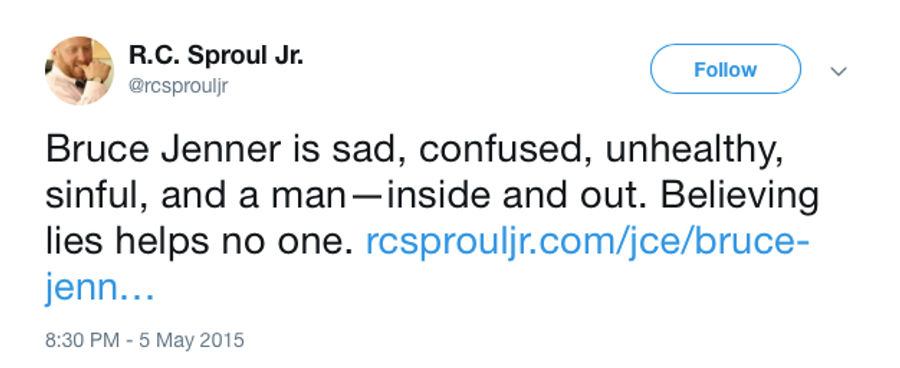The width and height of the screenshot is (900, 368).
Task: Select the "lies helps no one." text
Action: click(197, 242)
